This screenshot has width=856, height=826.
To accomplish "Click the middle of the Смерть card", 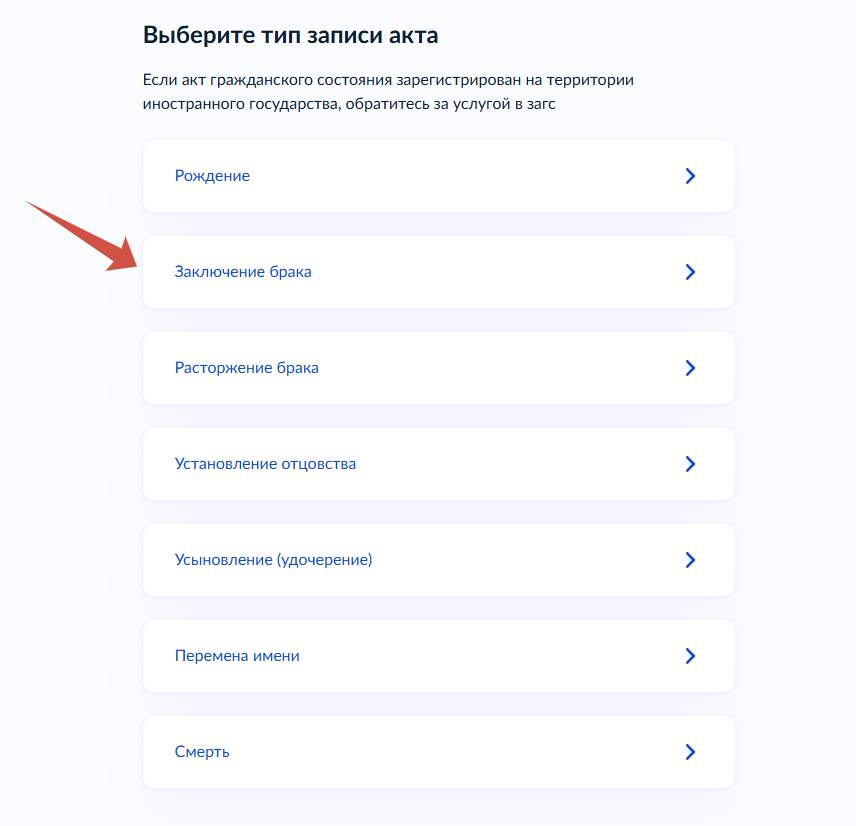I will (x=439, y=752).
